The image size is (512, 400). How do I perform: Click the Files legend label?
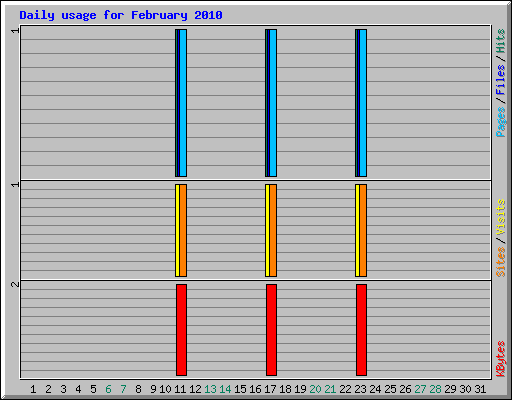pyautogui.click(x=500, y=80)
